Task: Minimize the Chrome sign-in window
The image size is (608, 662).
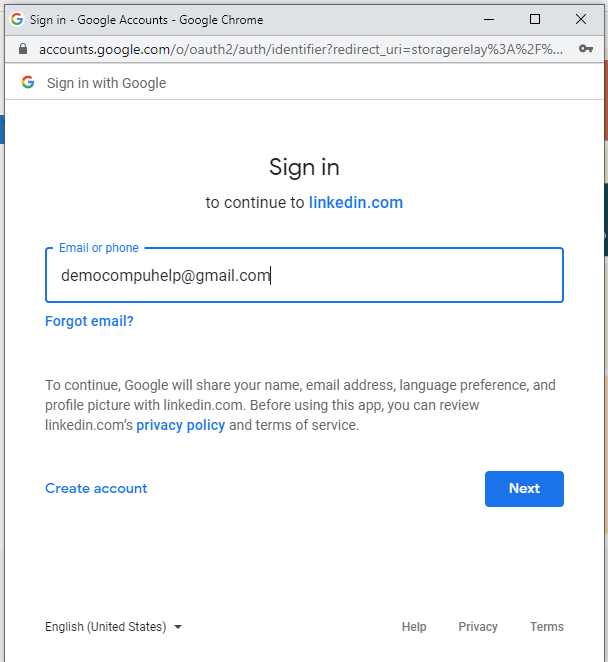Action: 489,19
